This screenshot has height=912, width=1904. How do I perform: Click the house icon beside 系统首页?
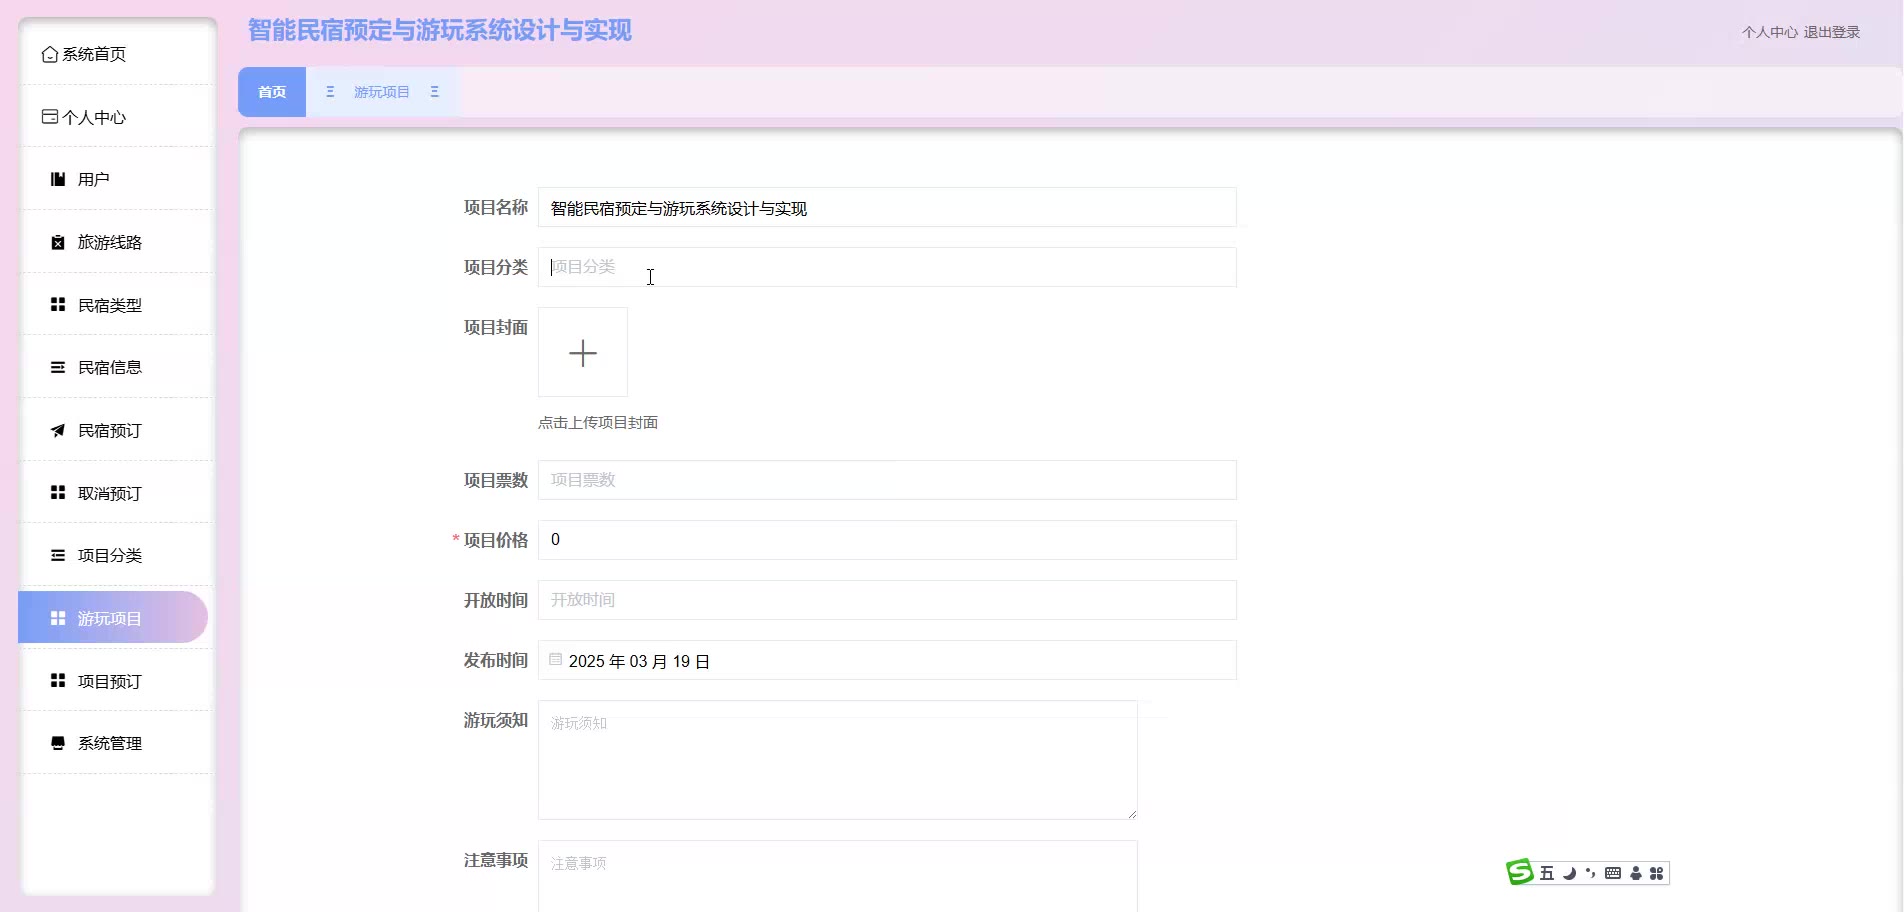pos(50,54)
